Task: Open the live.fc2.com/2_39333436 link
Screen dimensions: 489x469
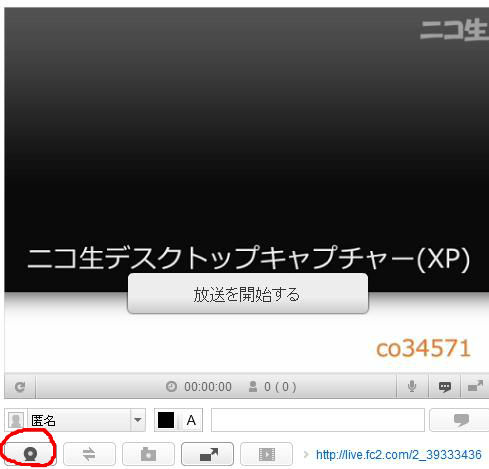Action: pyautogui.click(x=399, y=455)
